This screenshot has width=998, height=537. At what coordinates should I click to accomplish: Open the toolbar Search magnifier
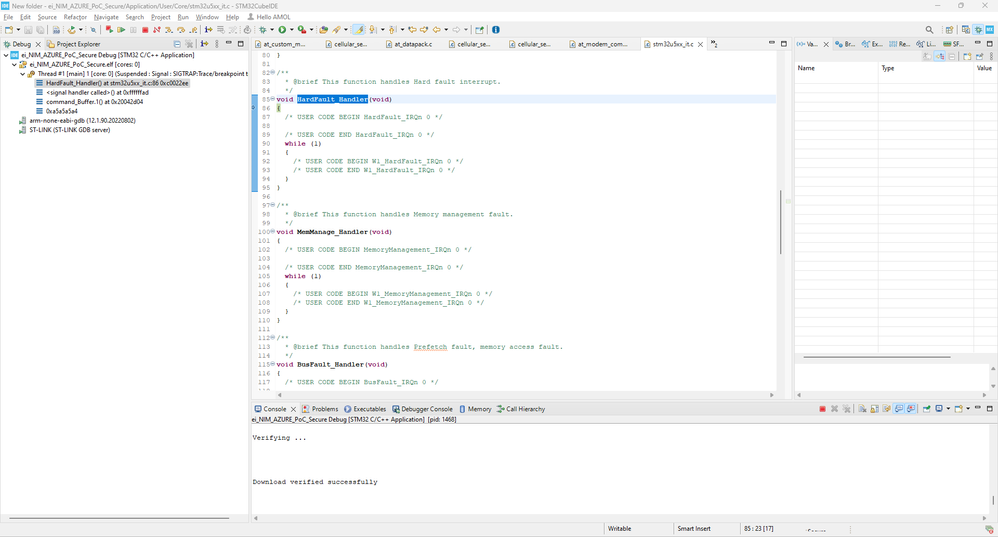(929, 29)
